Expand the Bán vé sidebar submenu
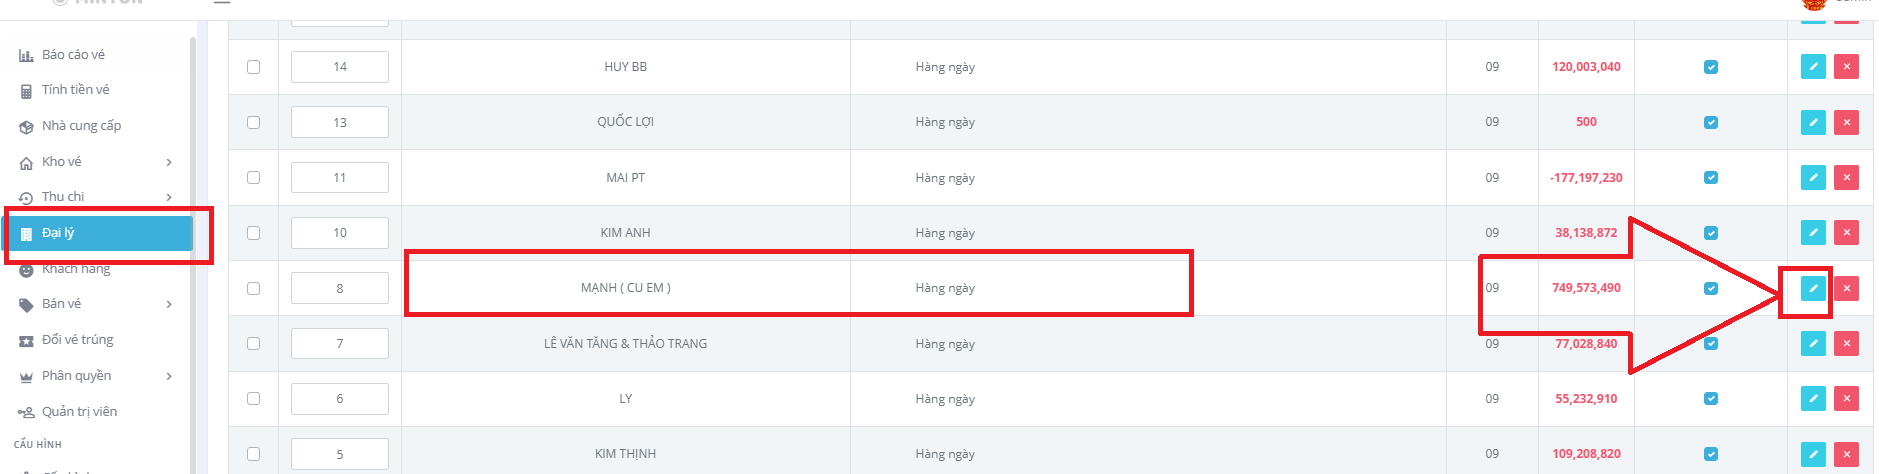This screenshot has width=1879, height=474. (168, 304)
